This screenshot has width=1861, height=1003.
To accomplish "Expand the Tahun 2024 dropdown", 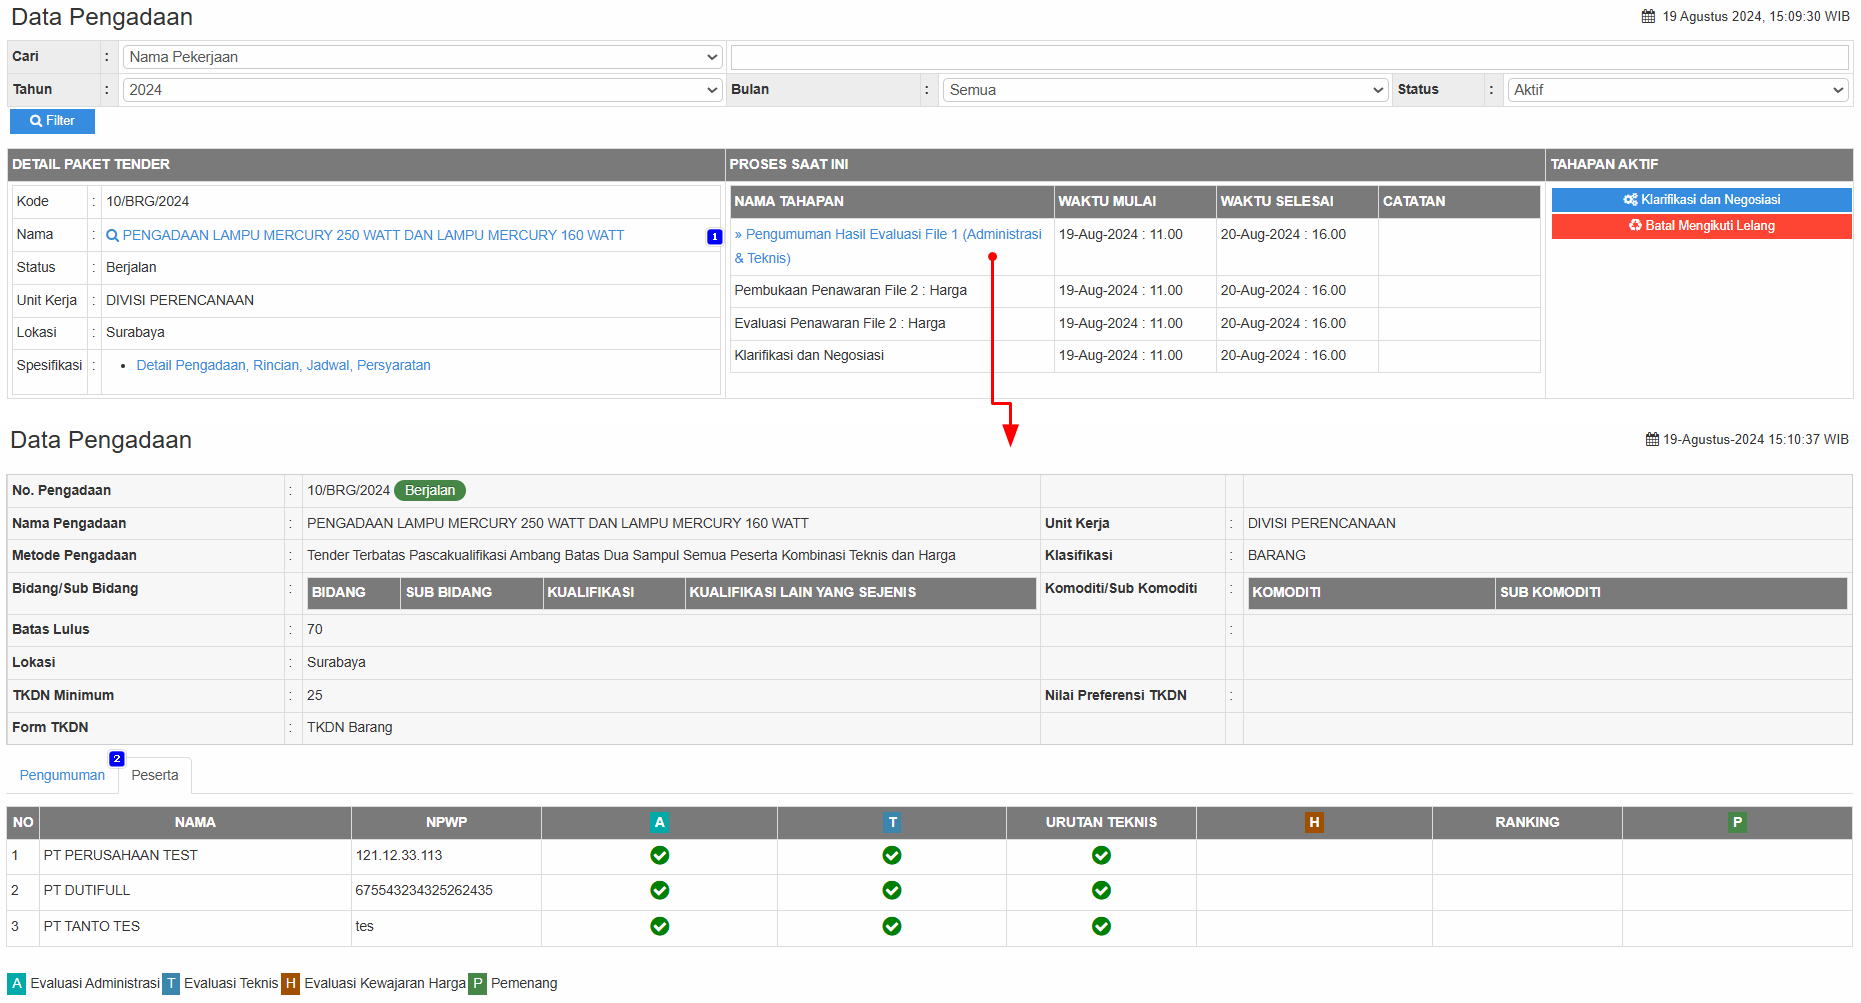I will [x=422, y=90].
